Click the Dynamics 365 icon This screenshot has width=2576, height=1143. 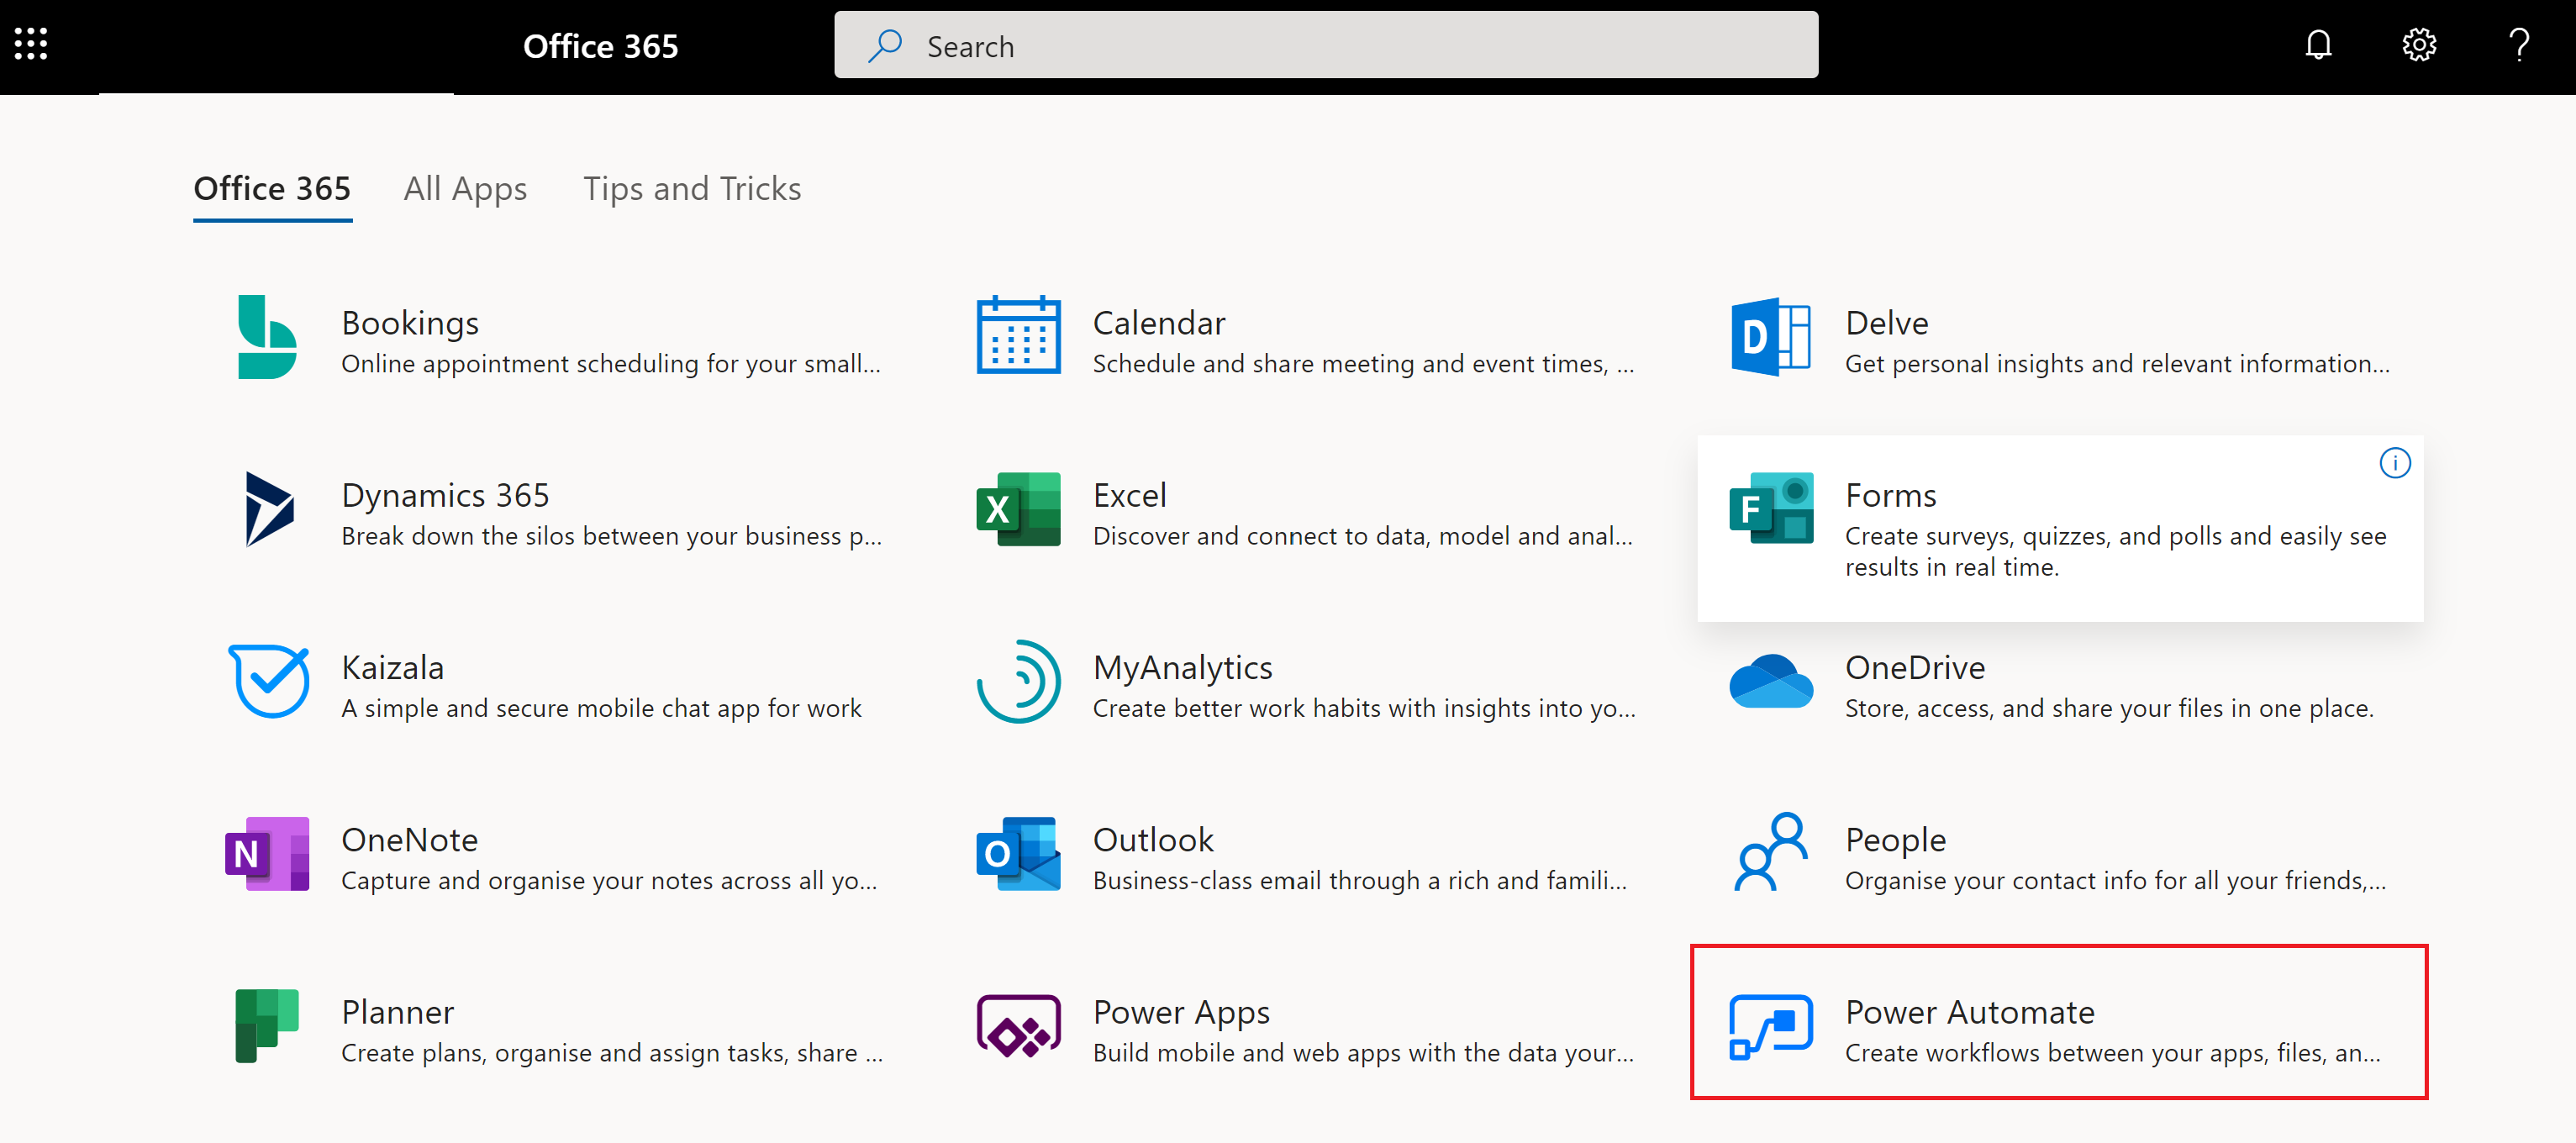point(269,509)
